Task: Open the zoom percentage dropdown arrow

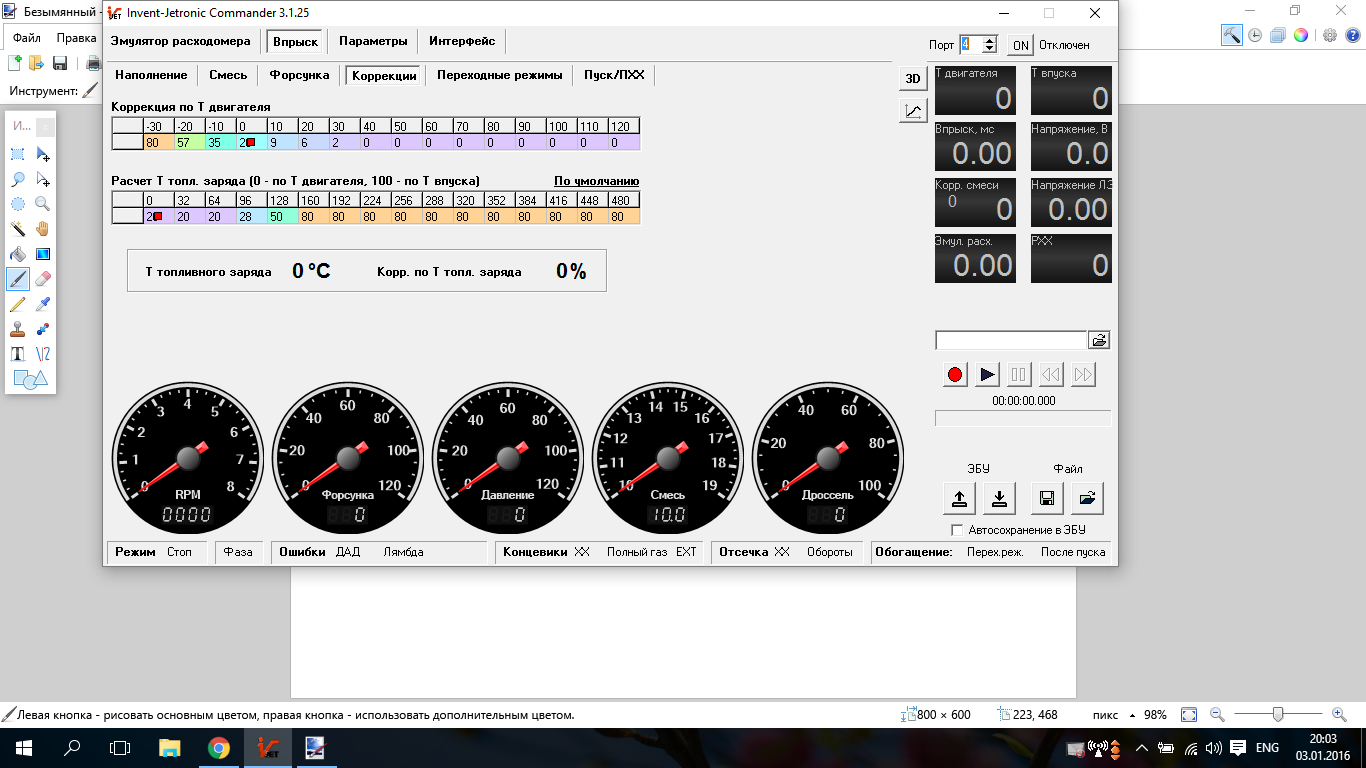Action: click(1132, 716)
